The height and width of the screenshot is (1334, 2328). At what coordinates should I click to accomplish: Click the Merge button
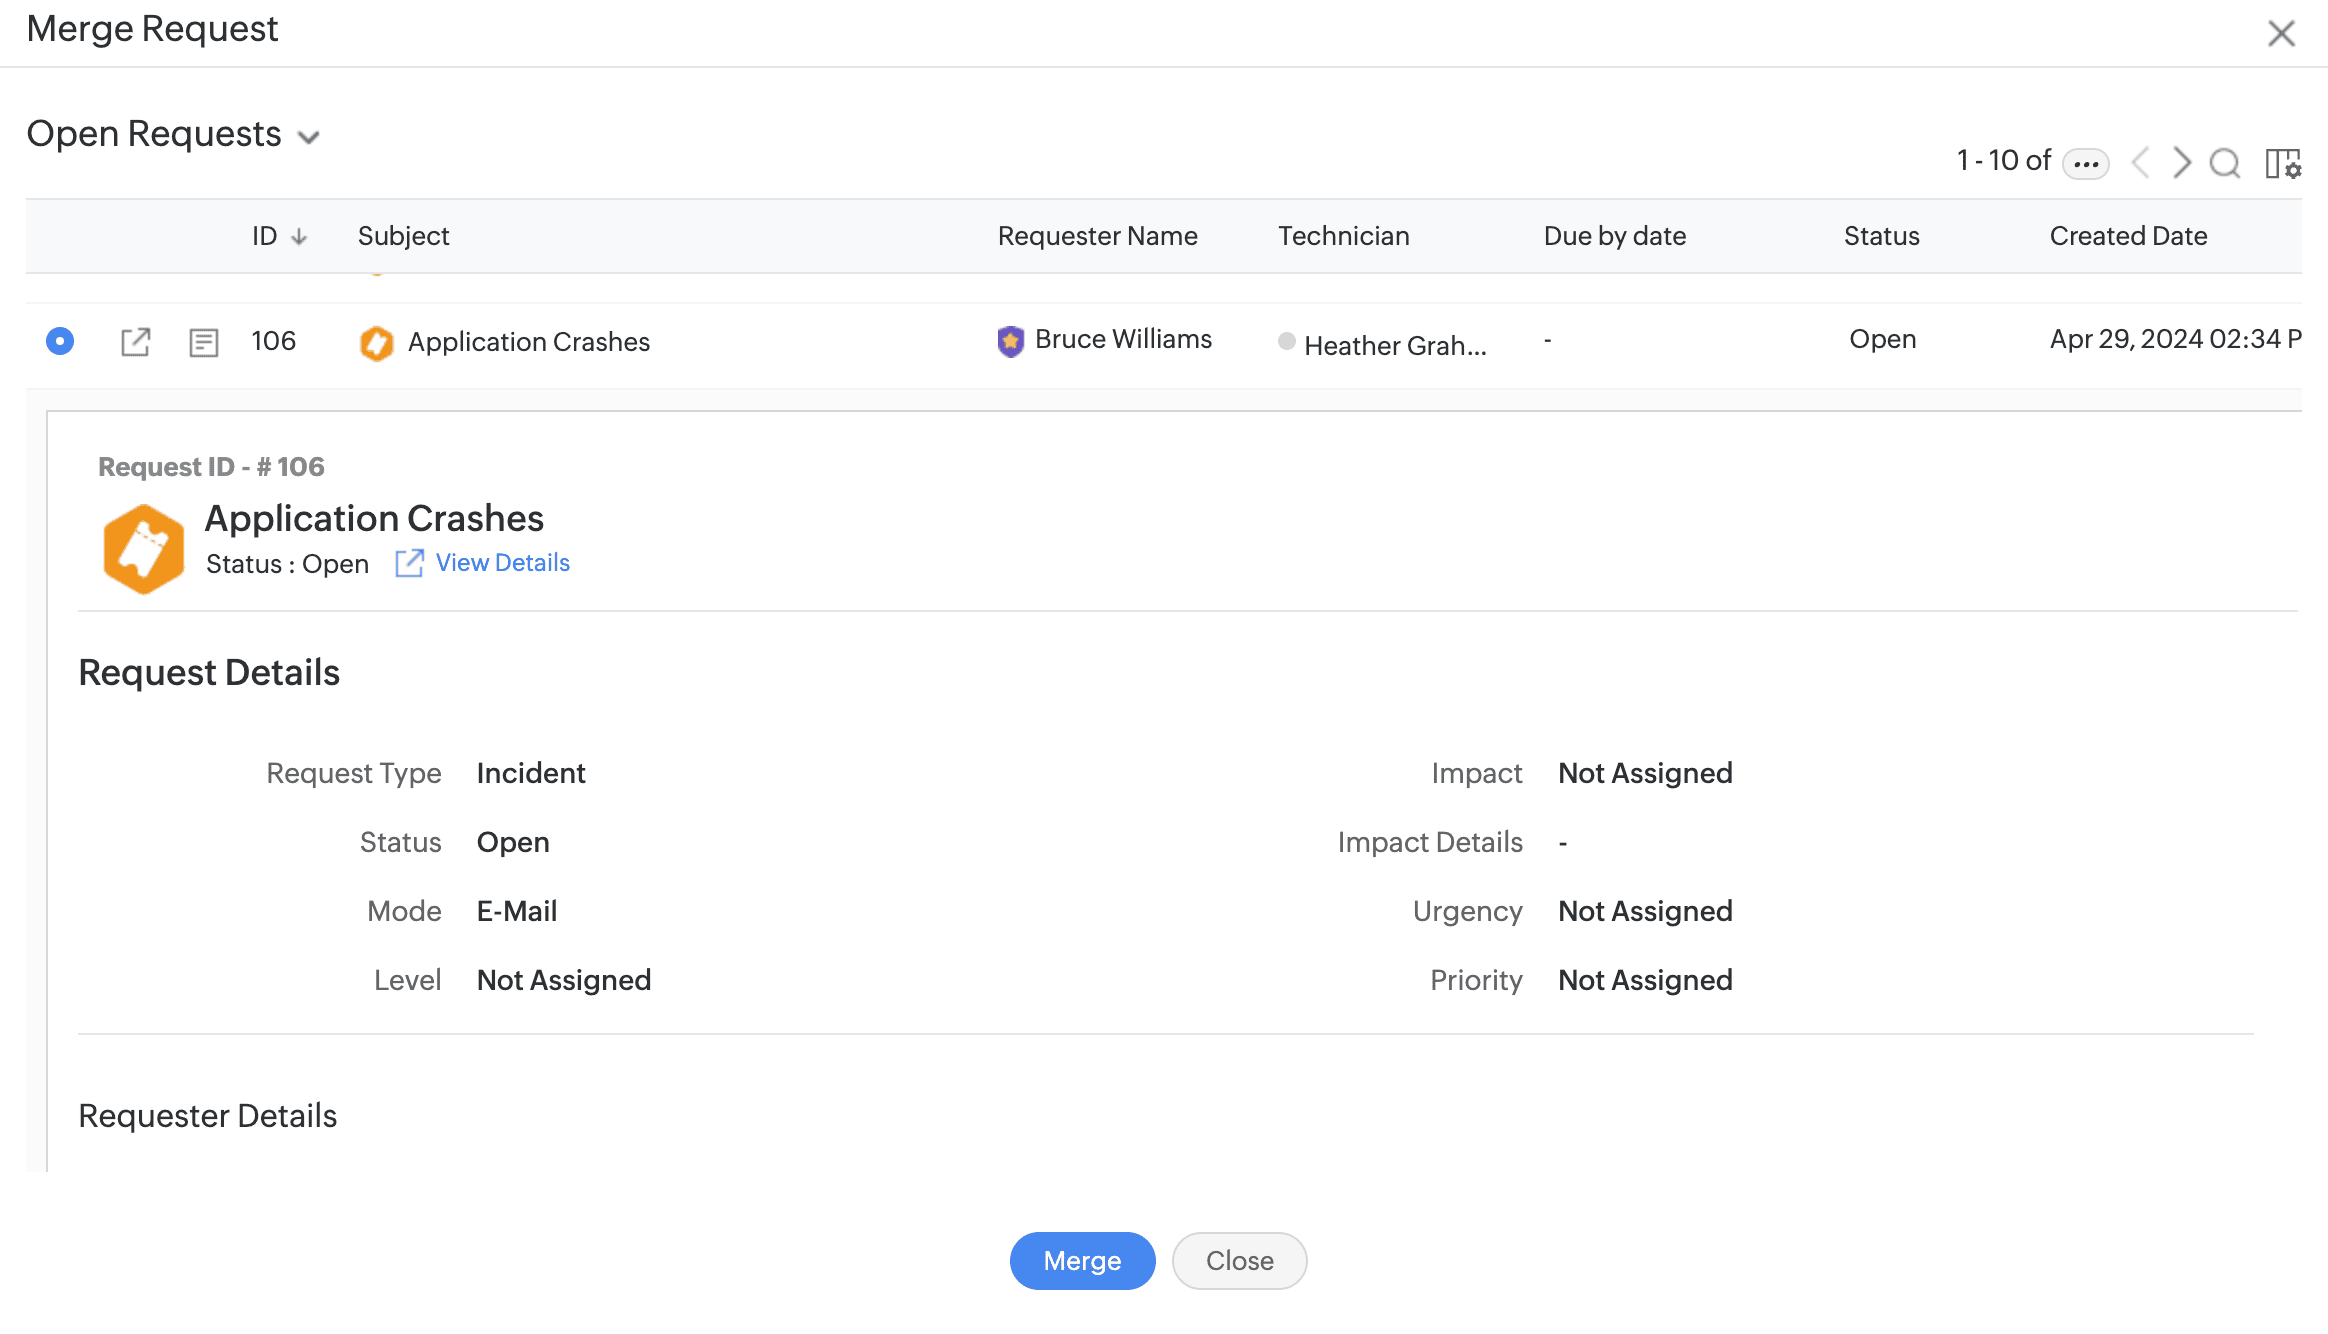pos(1082,1261)
